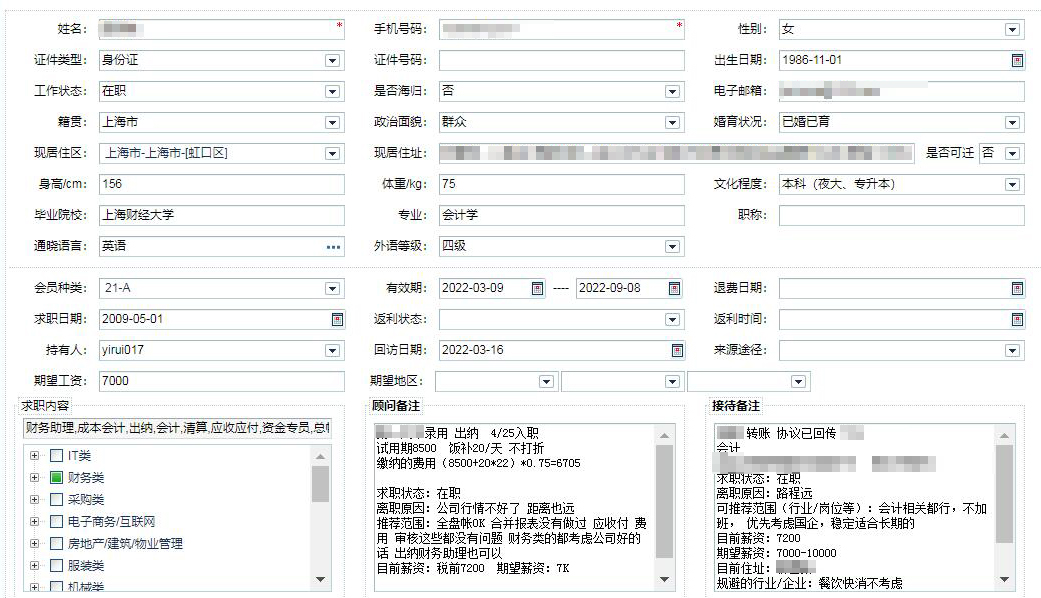Open the 政治面貌 dropdown
The image size is (1041, 598).
[673, 123]
